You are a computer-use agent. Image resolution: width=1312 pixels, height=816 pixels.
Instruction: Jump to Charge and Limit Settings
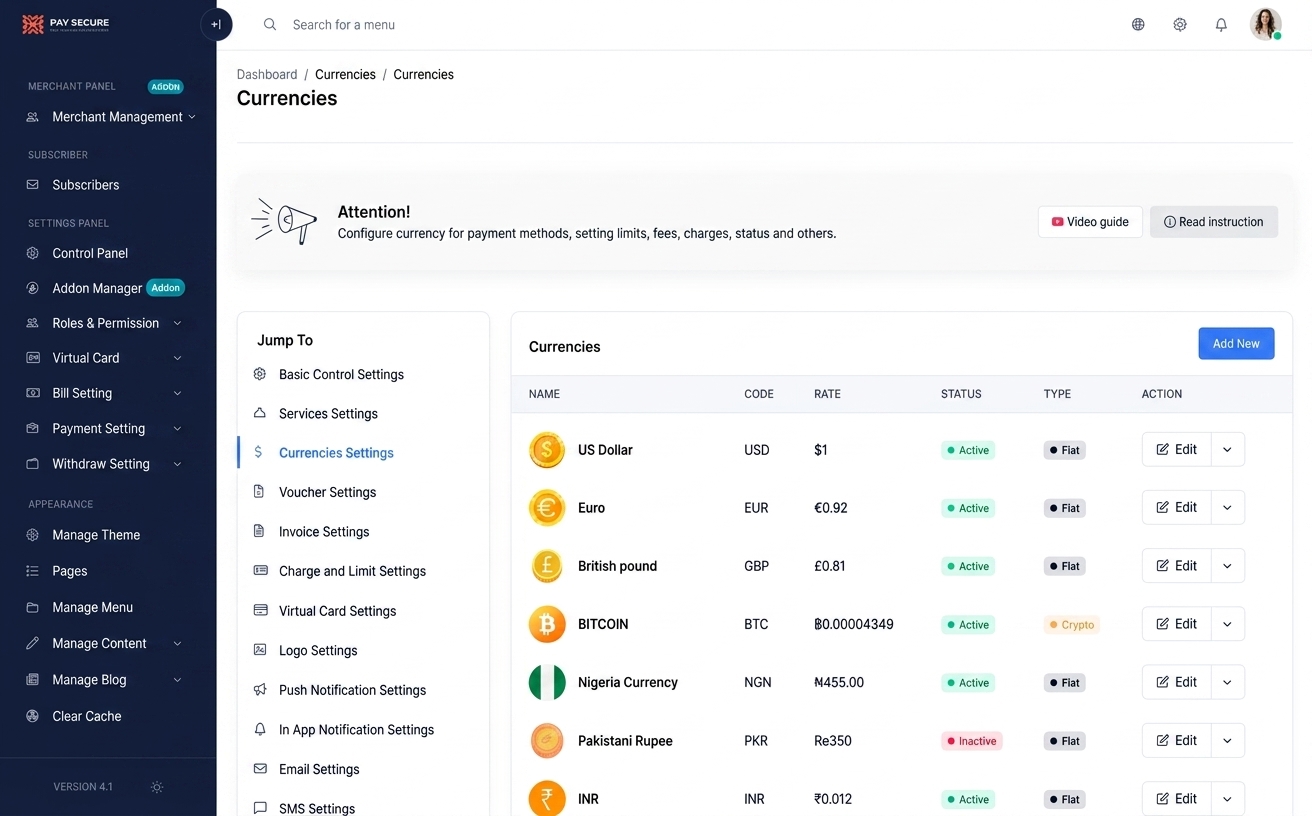(352, 571)
